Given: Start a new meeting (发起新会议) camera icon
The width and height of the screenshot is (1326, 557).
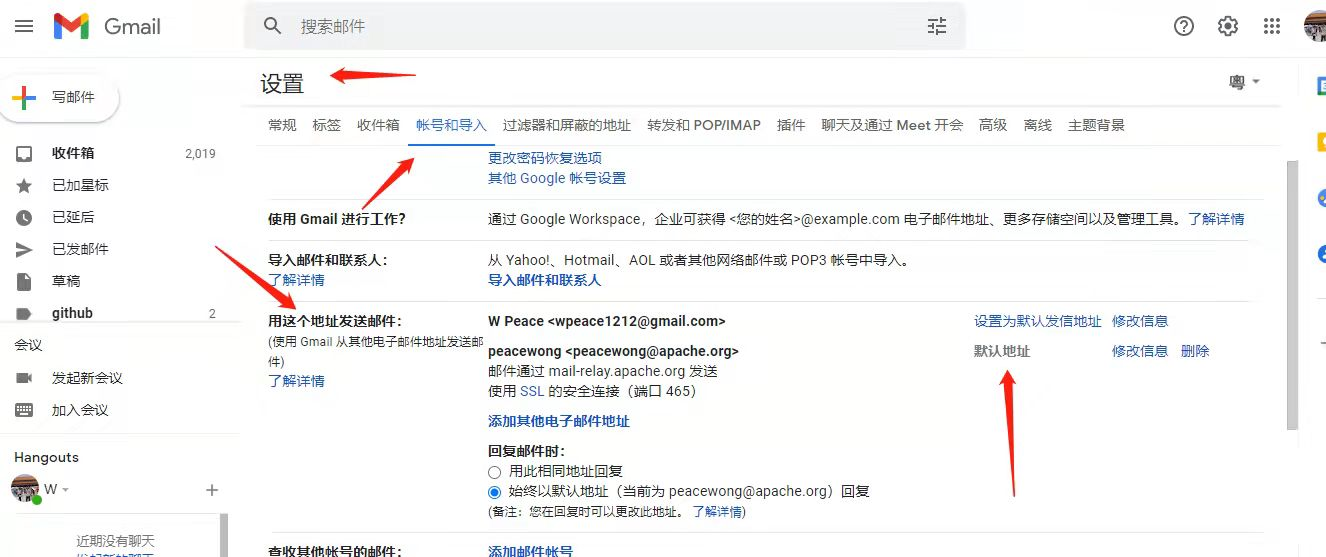Looking at the screenshot, I should pyautogui.click(x=24, y=378).
